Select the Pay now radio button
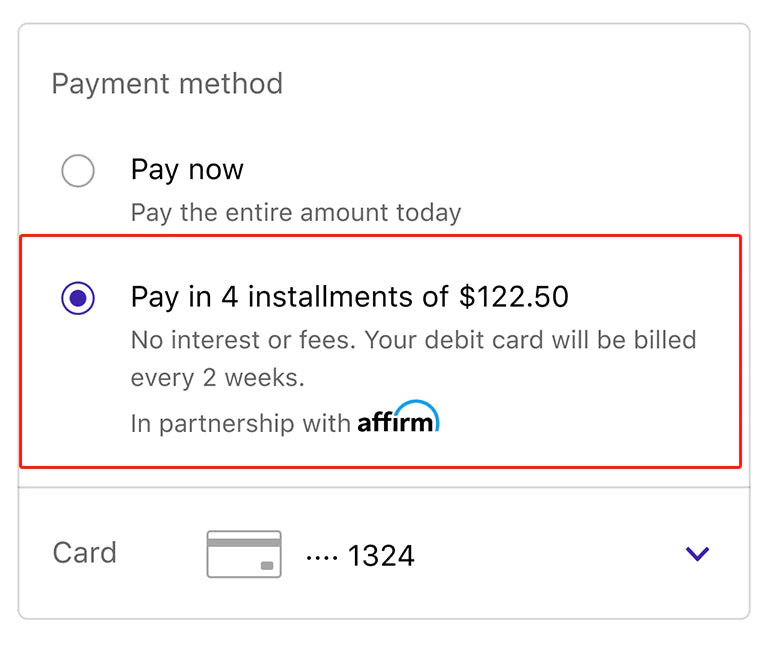Image resolution: width=774 pixels, height=647 pixels. 78,171
